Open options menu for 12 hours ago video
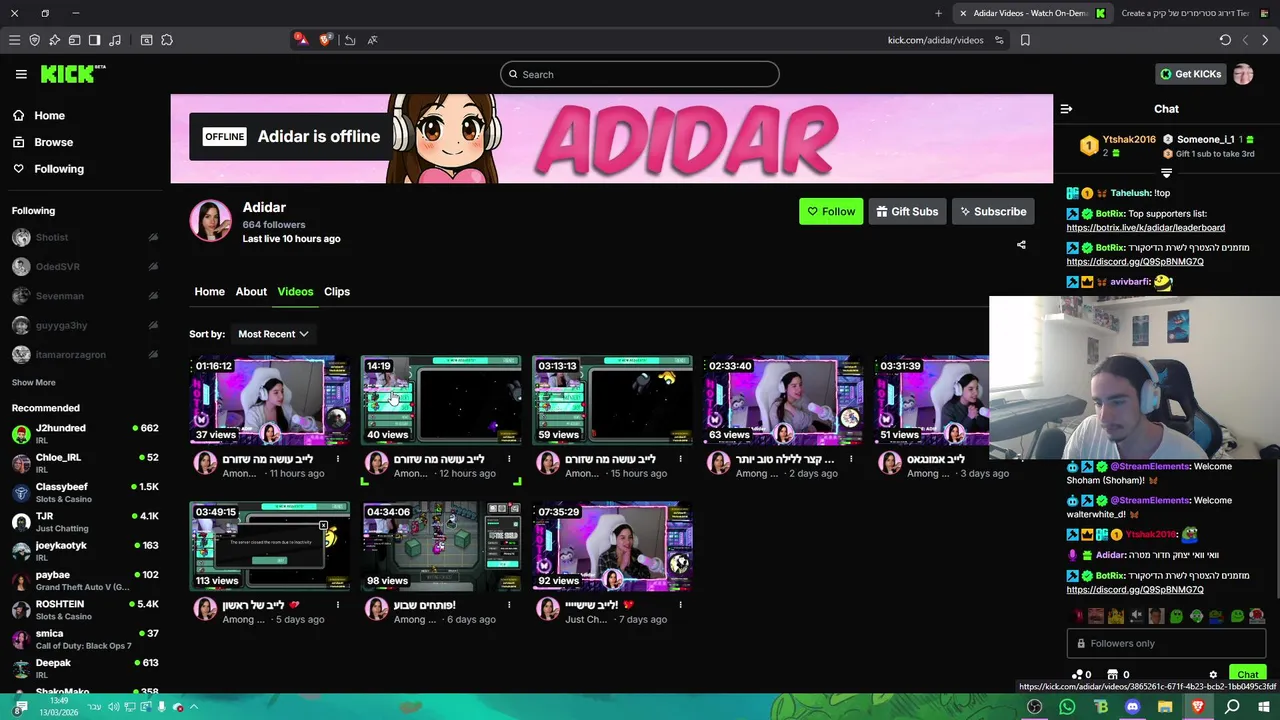This screenshot has width=1280, height=720. pyautogui.click(x=509, y=459)
